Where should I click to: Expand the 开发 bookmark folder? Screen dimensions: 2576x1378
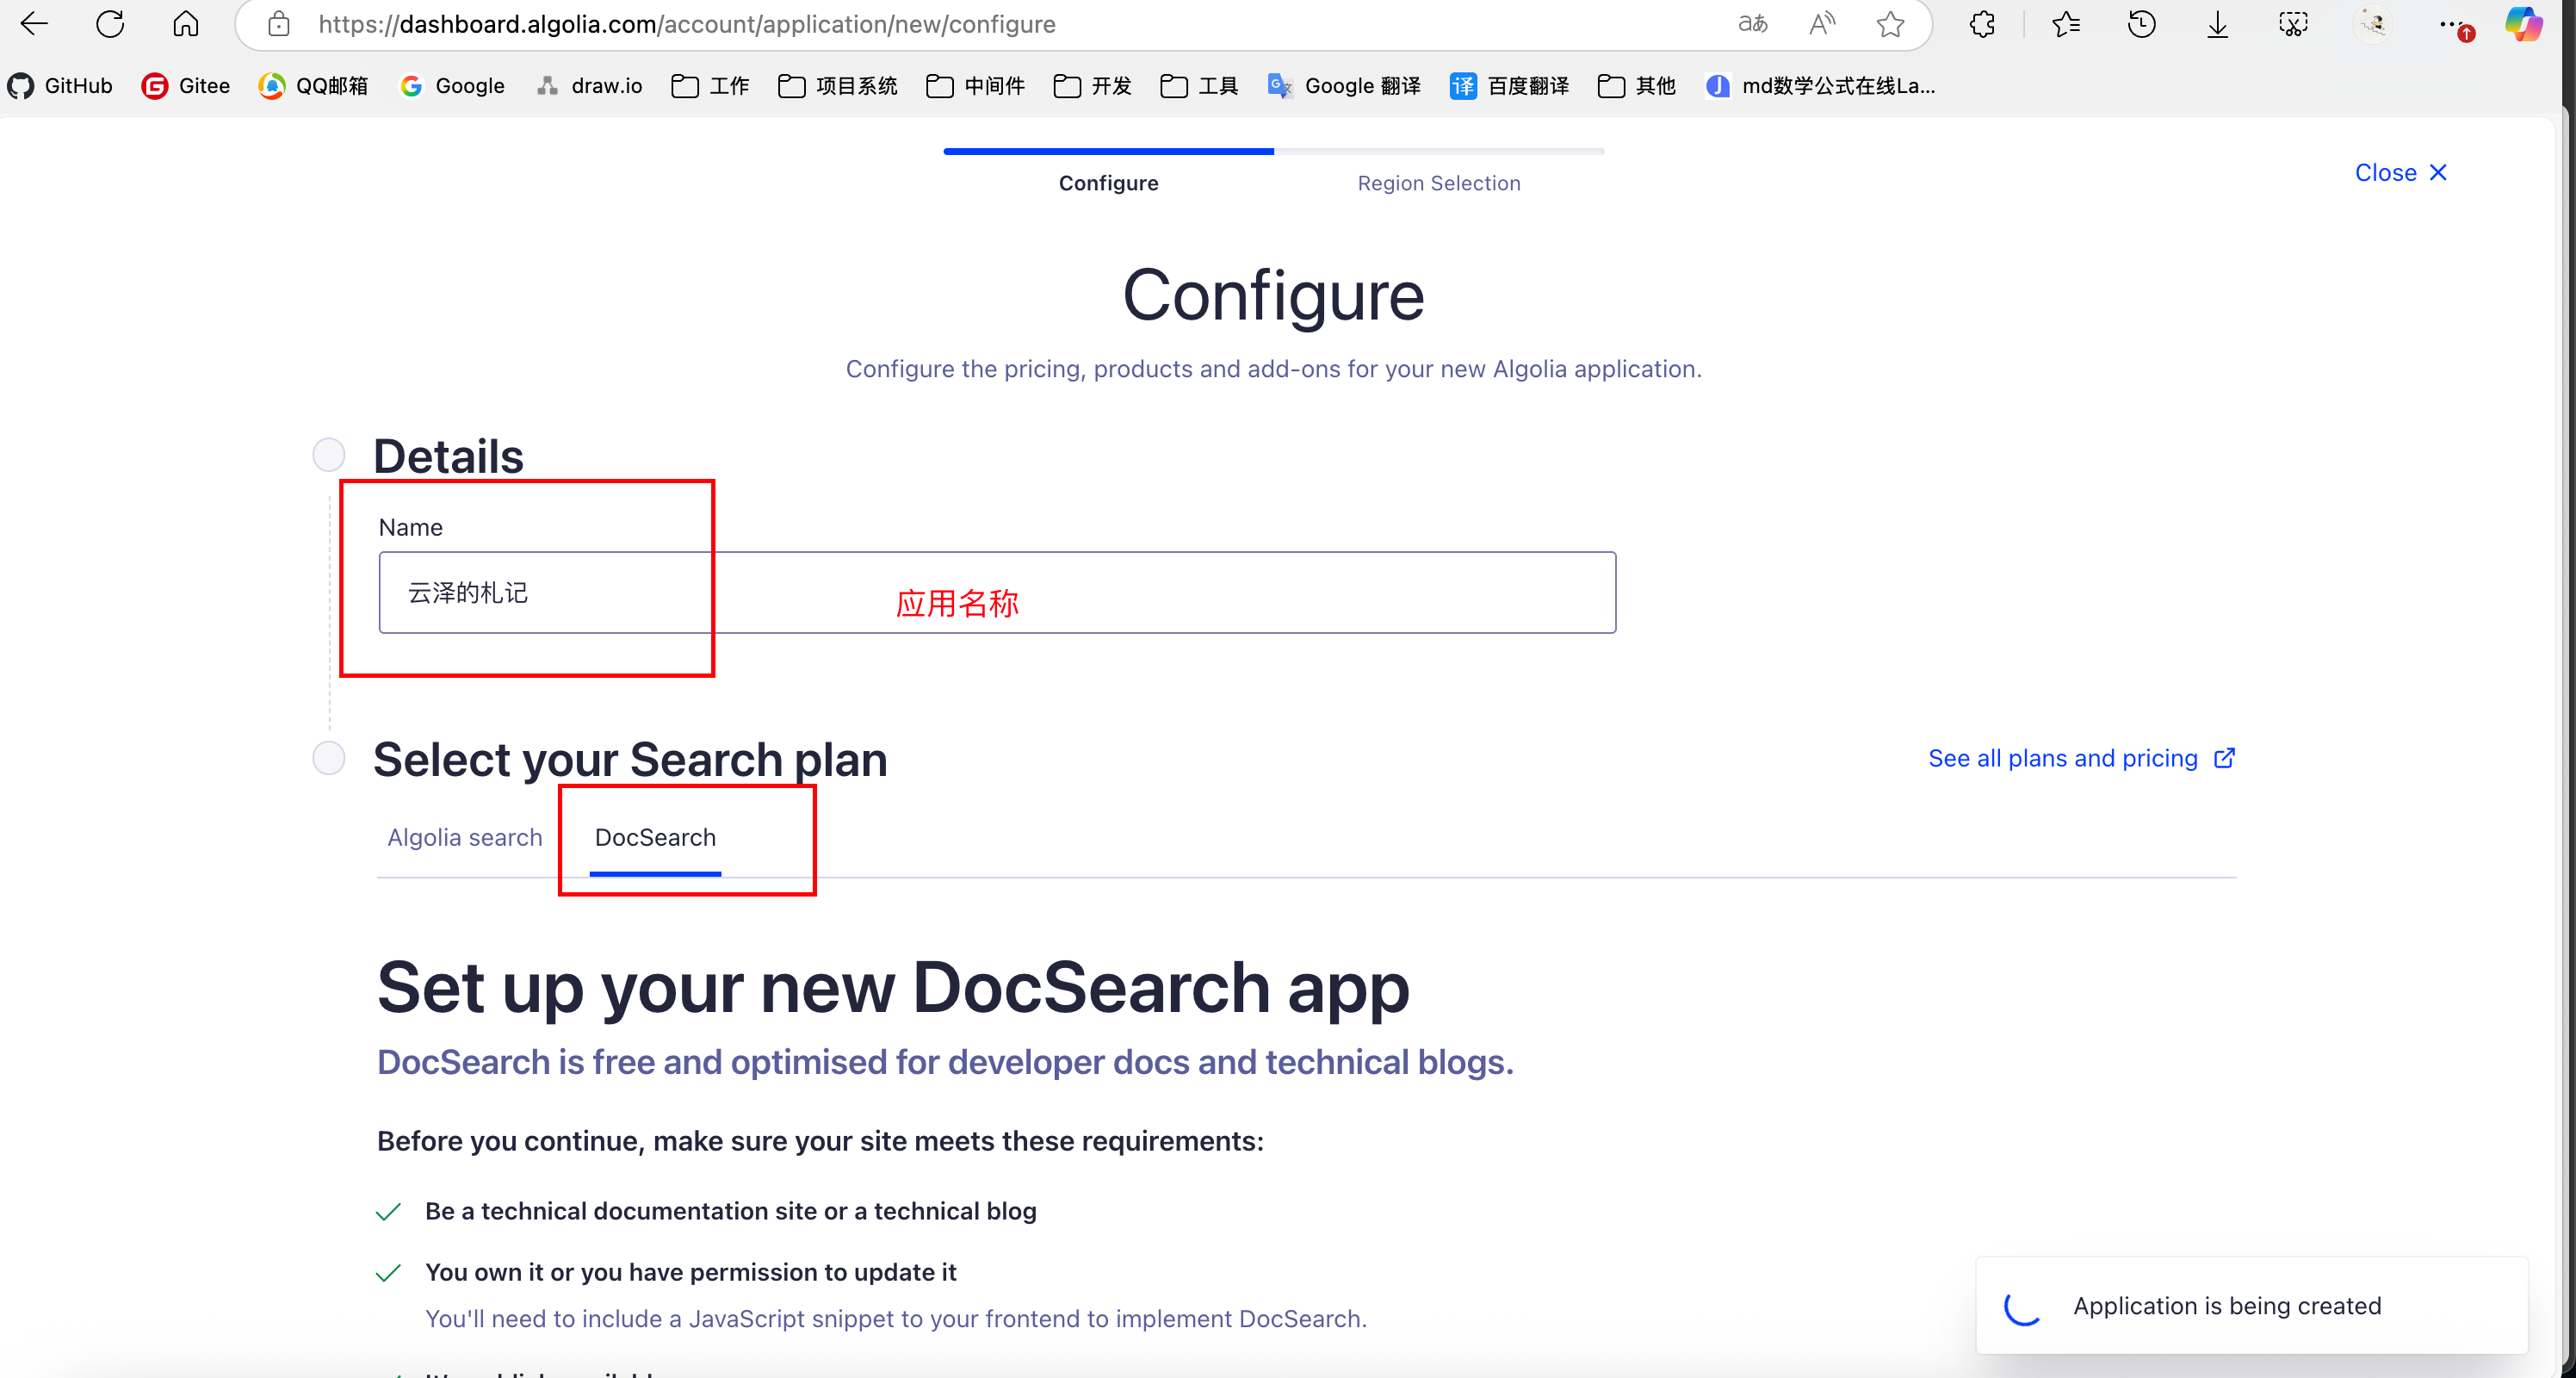click(1092, 86)
